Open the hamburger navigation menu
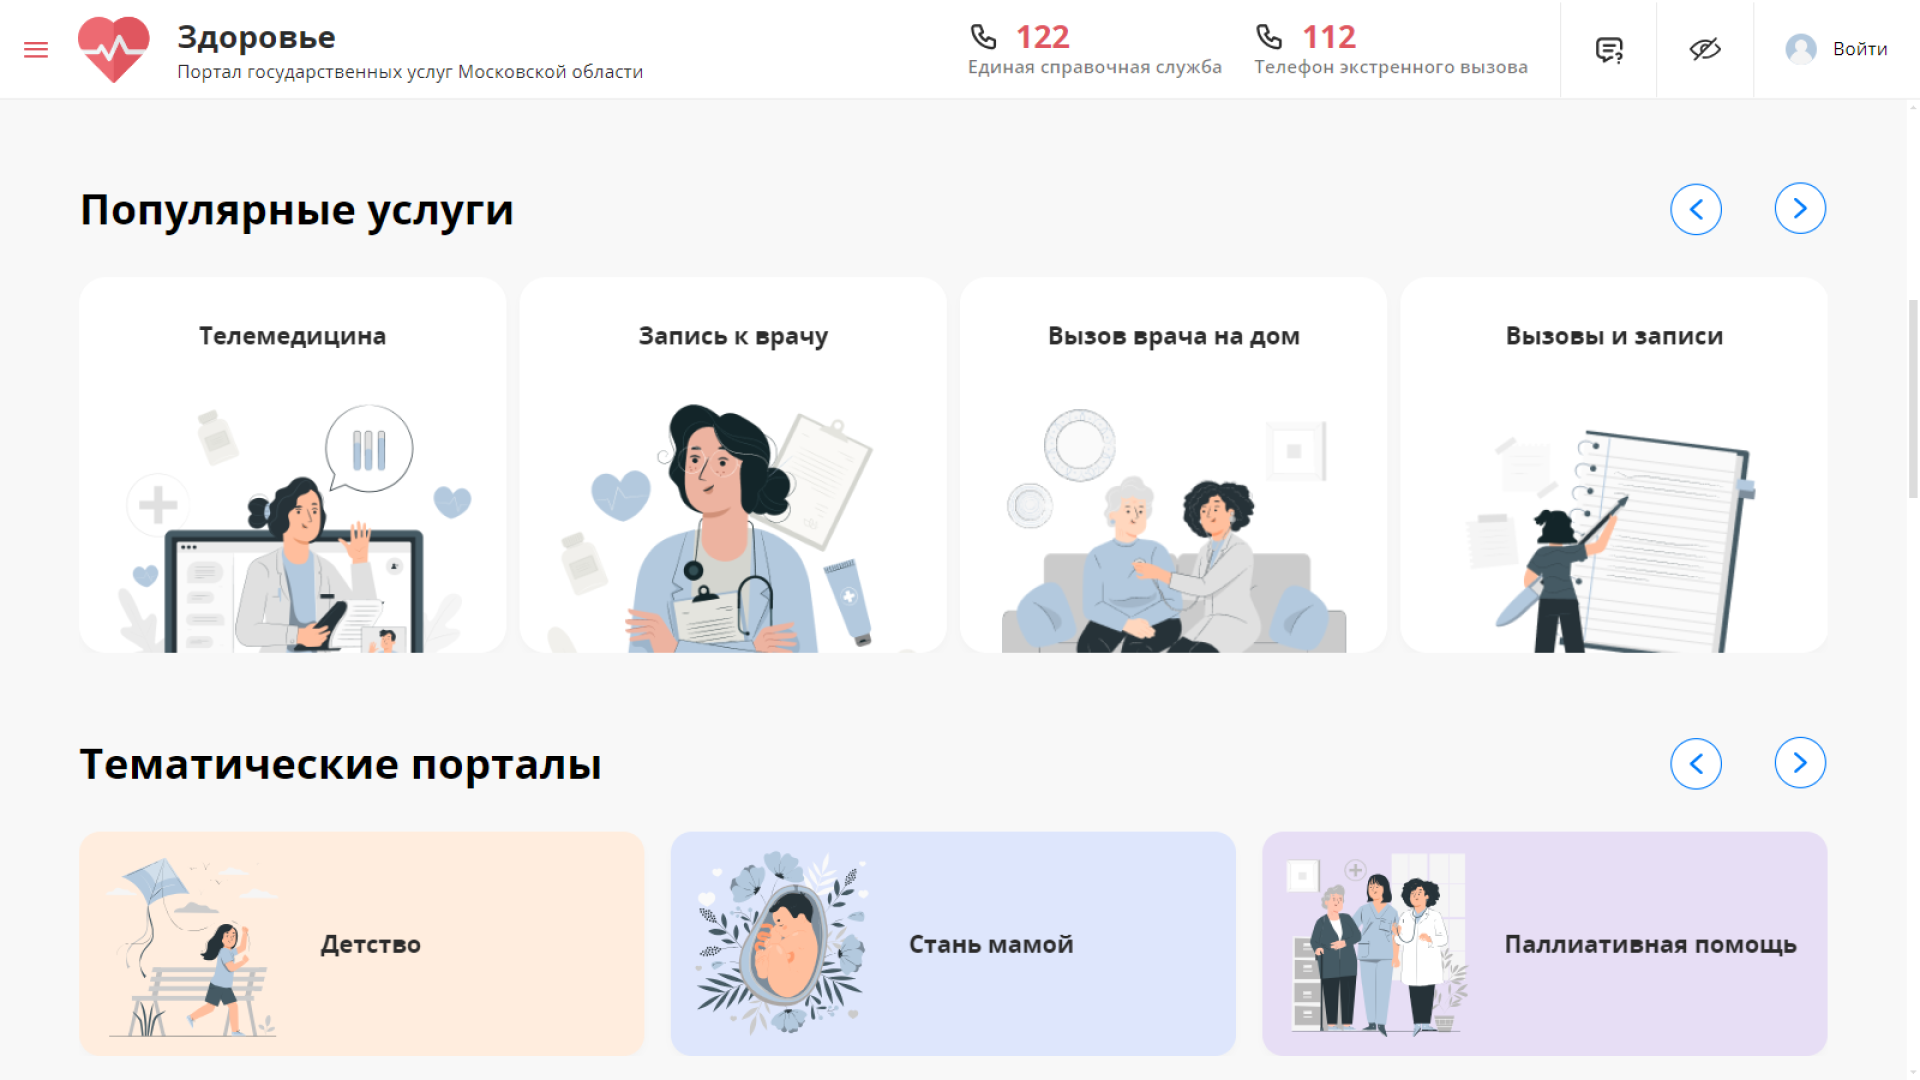 click(36, 48)
